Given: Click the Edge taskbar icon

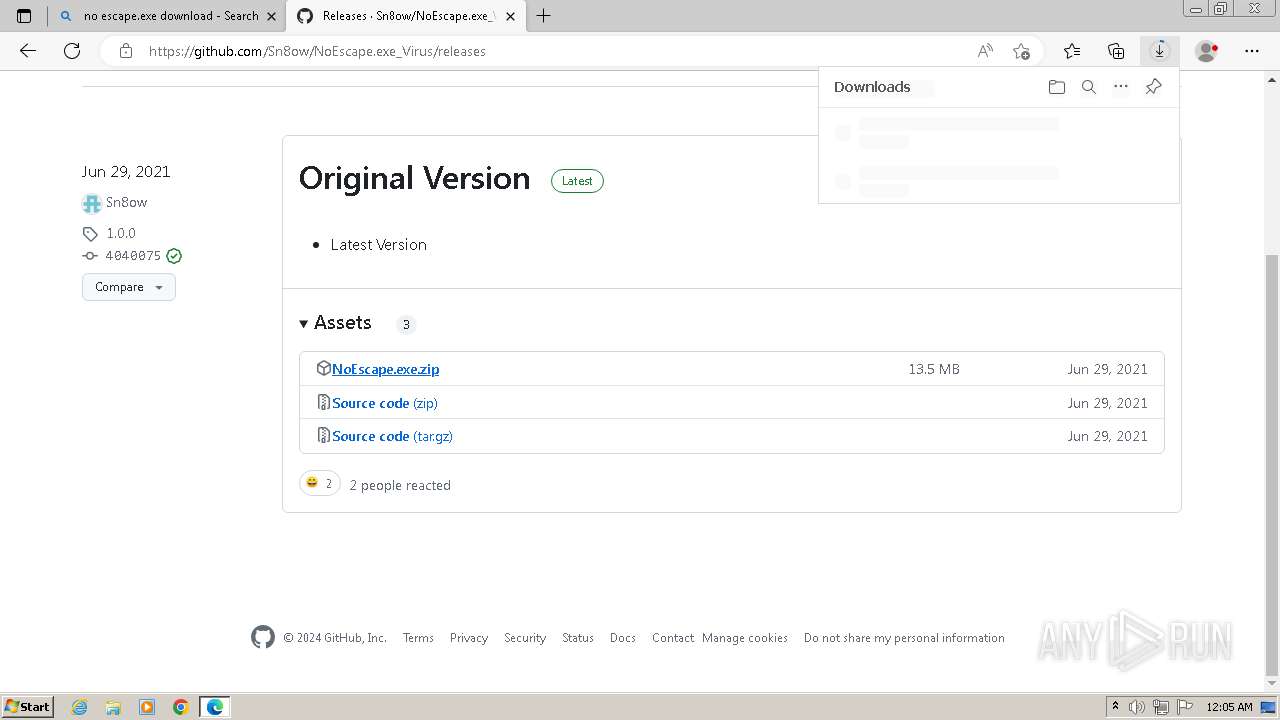Looking at the screenshot, I should click(x=215, y=707).
